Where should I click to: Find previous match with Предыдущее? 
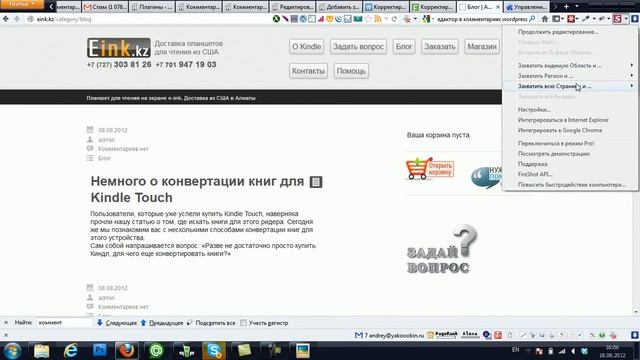[162, 323]
